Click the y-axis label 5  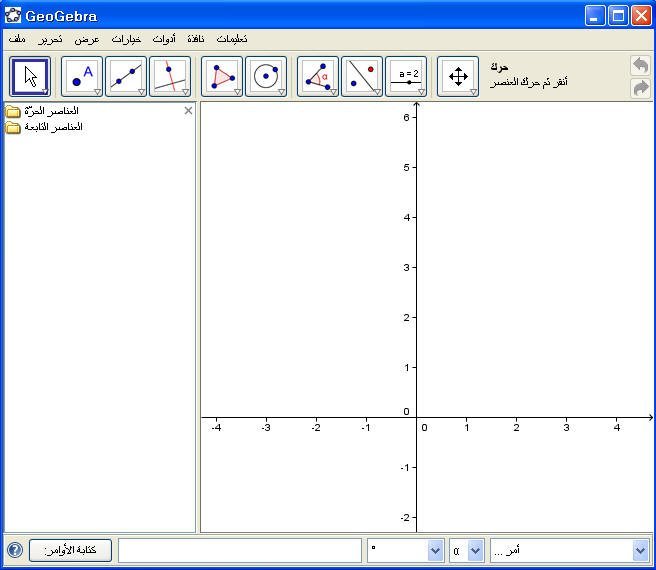pyautogui.click(x=406, y=167)
